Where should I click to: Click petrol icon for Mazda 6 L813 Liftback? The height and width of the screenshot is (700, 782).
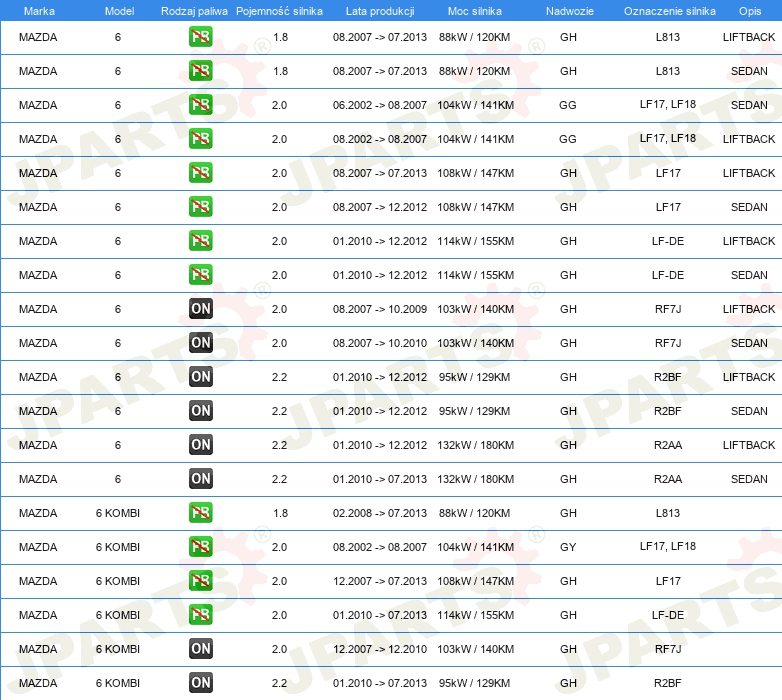tap(200, 37)
